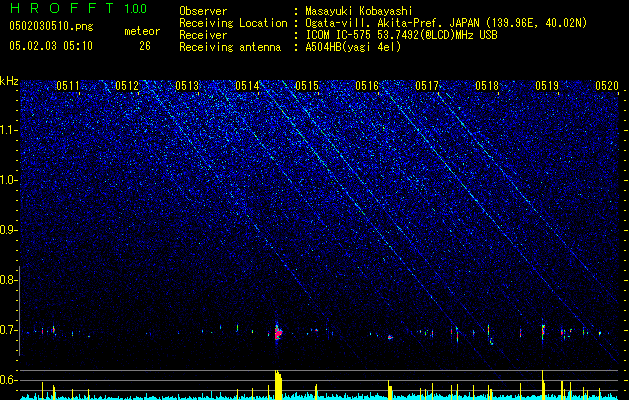The width and height of the screenshot is (629, 400).
Task: Click the 0513 time marker
Action: (x=187, y=86)
